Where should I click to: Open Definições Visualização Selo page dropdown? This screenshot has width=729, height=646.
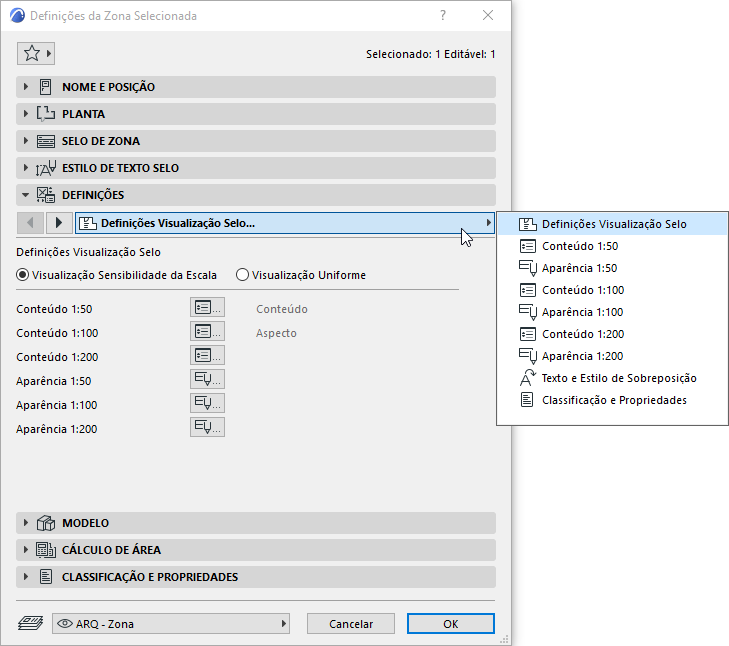tap(285, 223)
